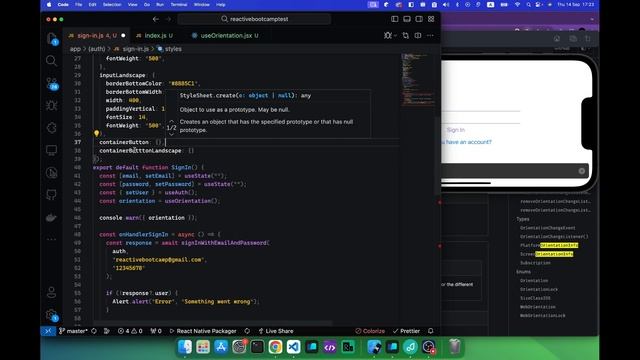The width and height of the screenshot is (640, 360).
Task: Toggle Colorize in status bar
Action: [x=370, y=331]
